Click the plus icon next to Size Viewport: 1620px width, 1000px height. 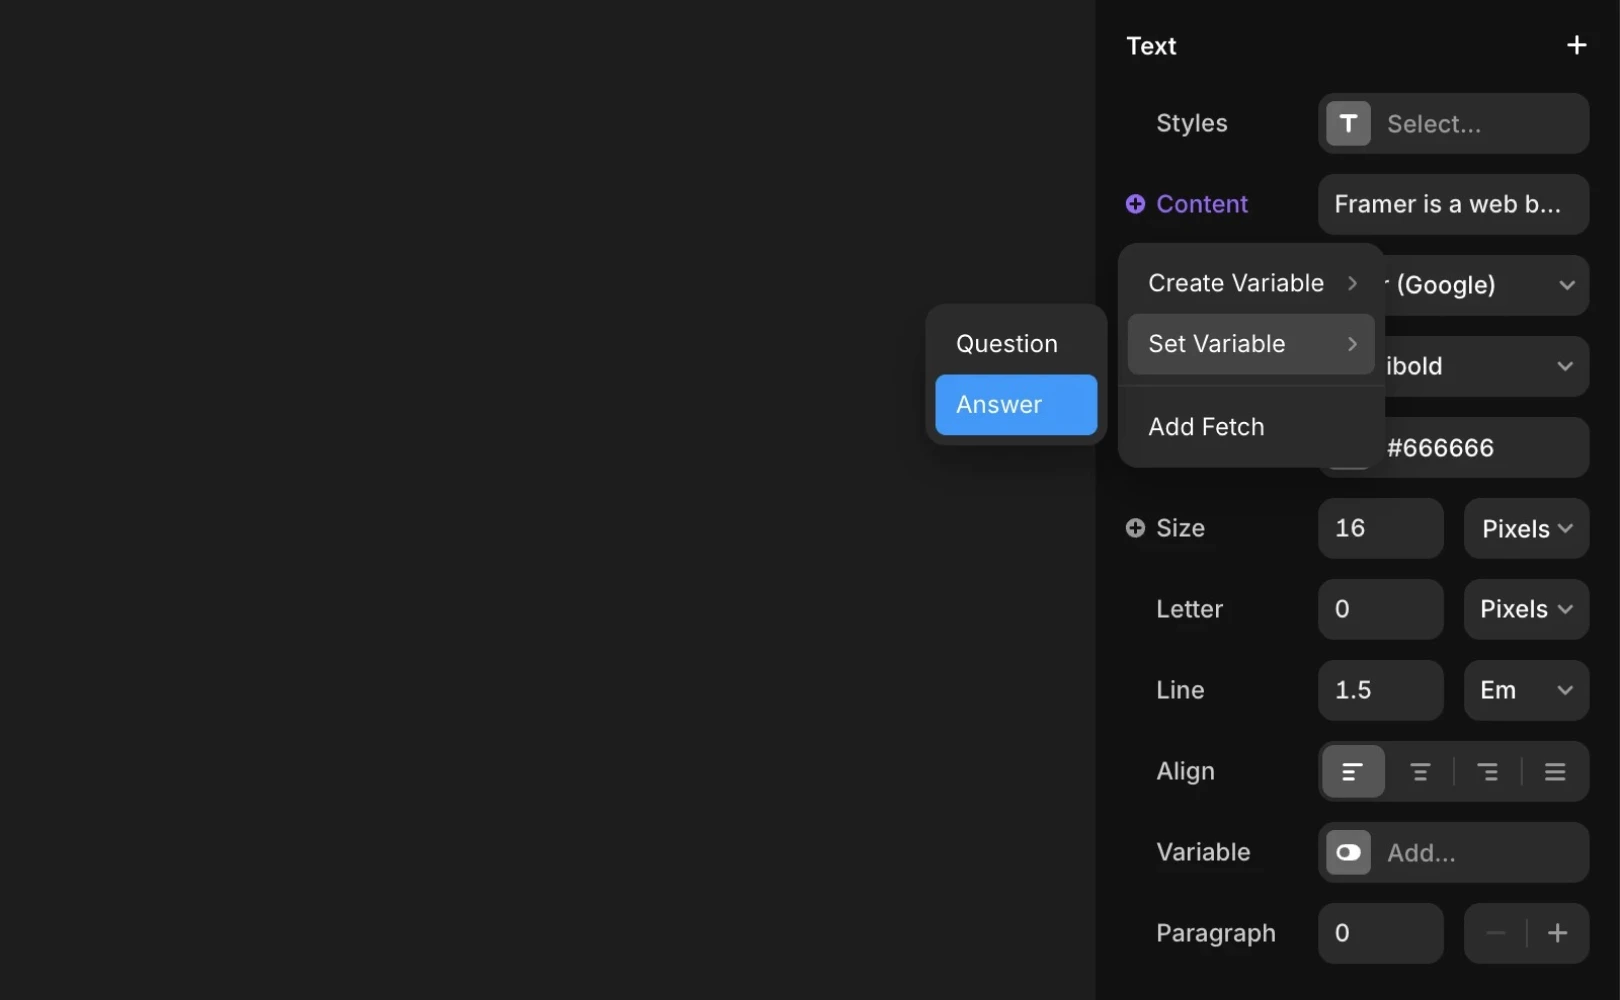pos(1135,528)
